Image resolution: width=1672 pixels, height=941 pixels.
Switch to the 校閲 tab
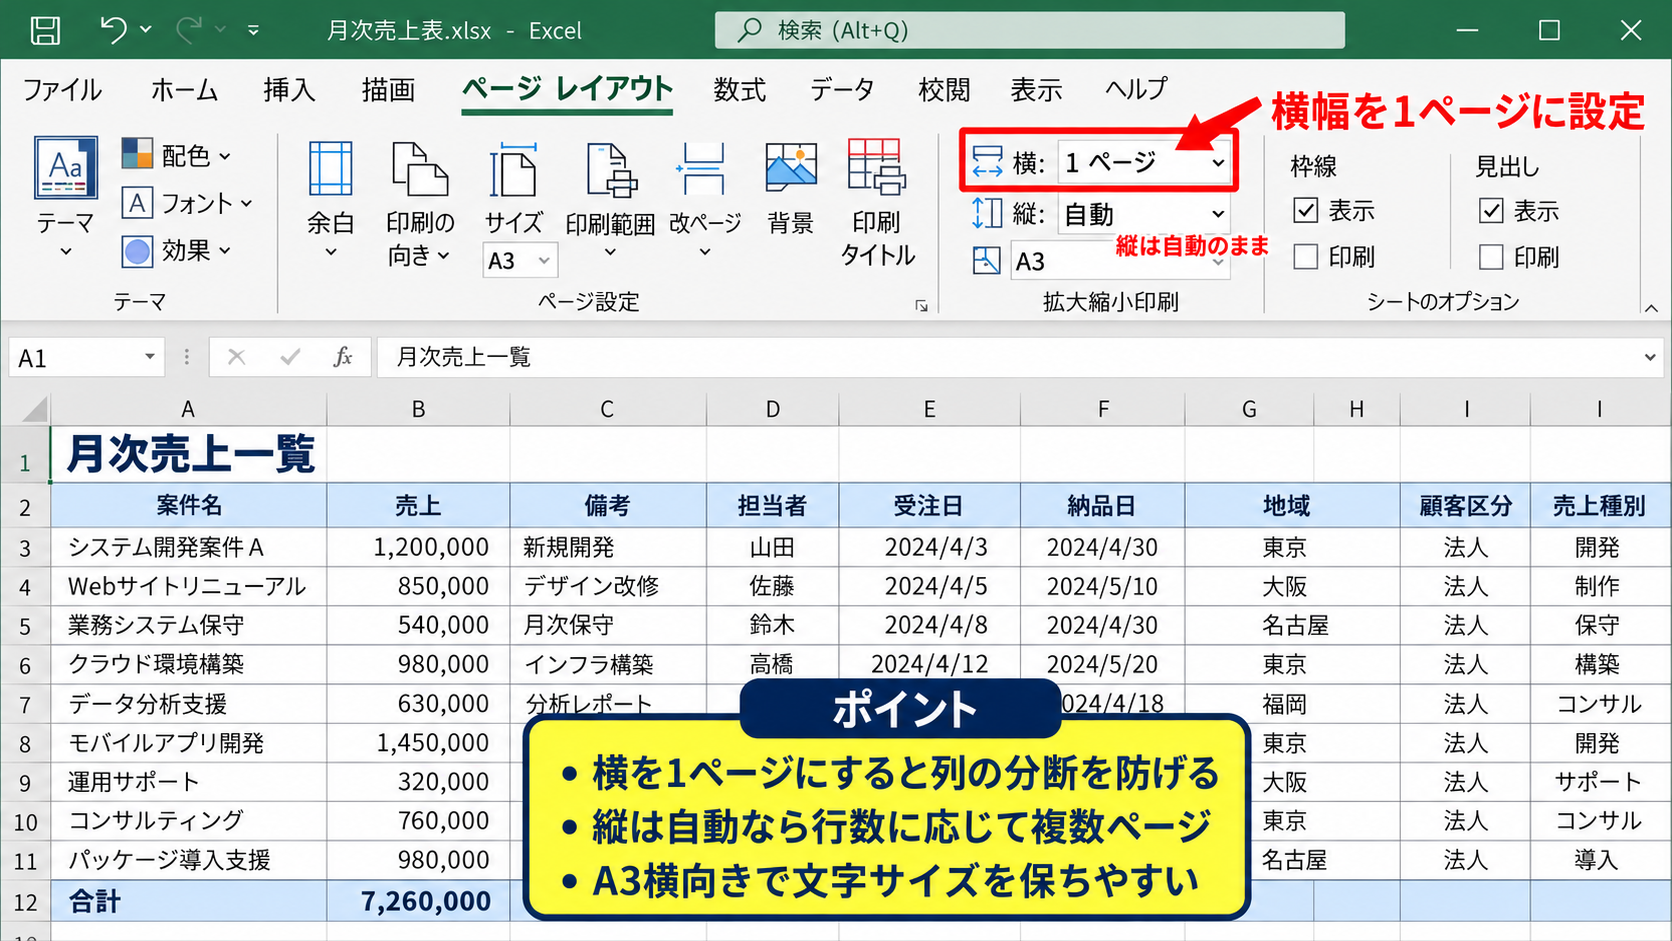[944, 90]
